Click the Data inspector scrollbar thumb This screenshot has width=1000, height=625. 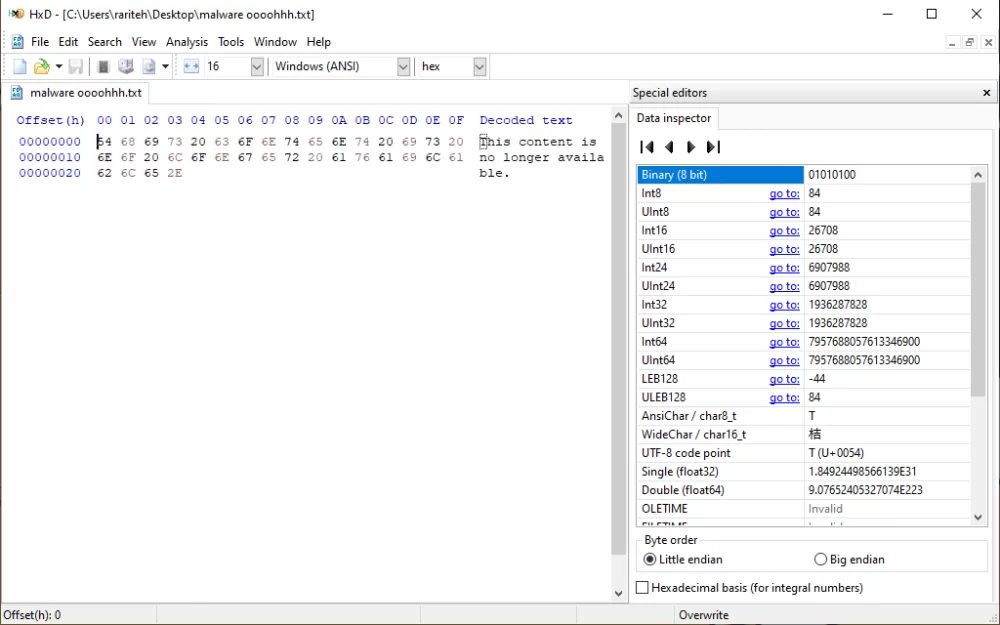click(x=978, y=290)
